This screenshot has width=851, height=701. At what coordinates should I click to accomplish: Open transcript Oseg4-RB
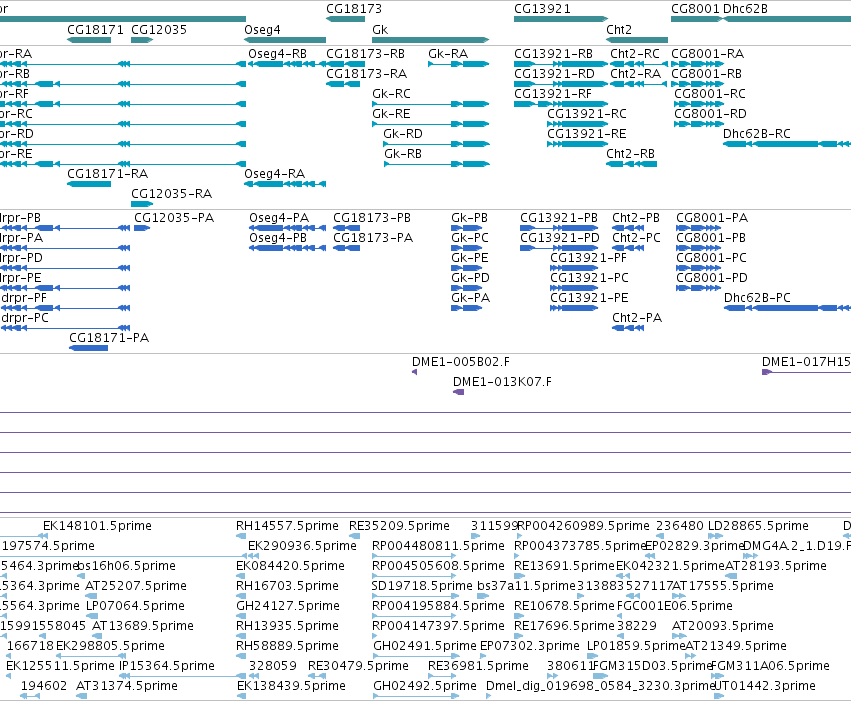click(277, 54)
